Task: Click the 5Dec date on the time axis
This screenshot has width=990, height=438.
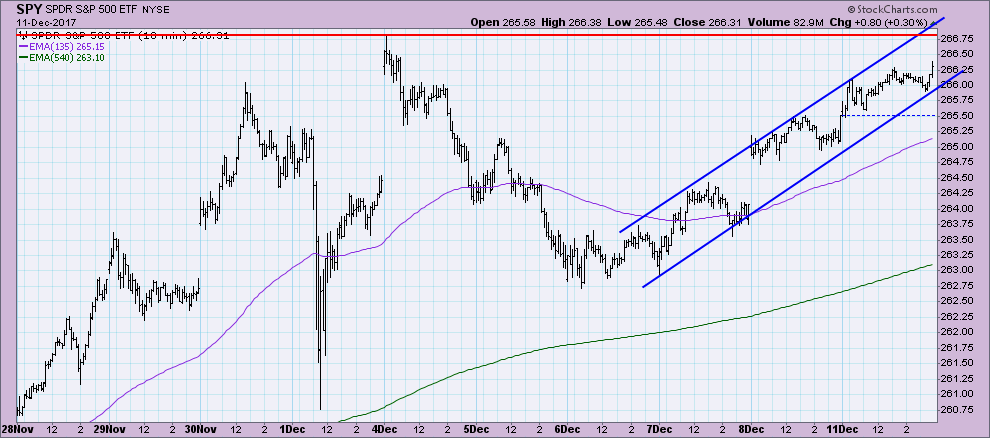Action: click(x=475, y=430)
